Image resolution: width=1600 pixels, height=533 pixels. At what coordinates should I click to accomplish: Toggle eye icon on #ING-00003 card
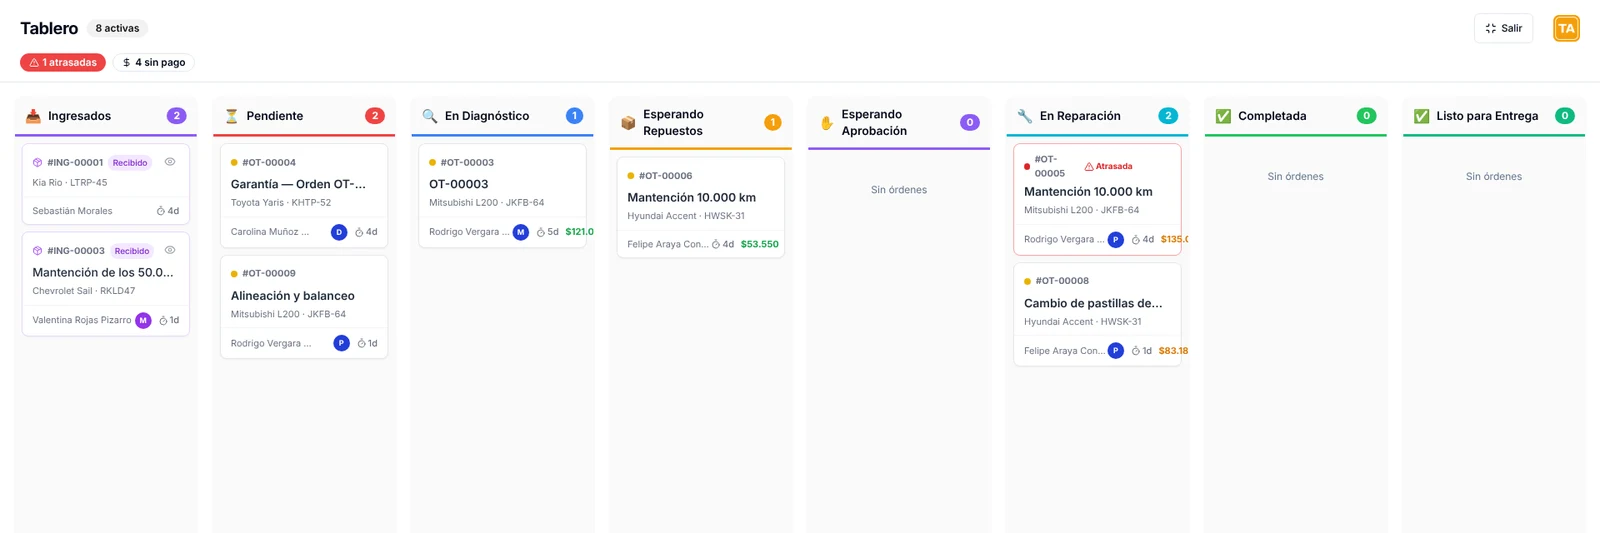tap(170, 250)
